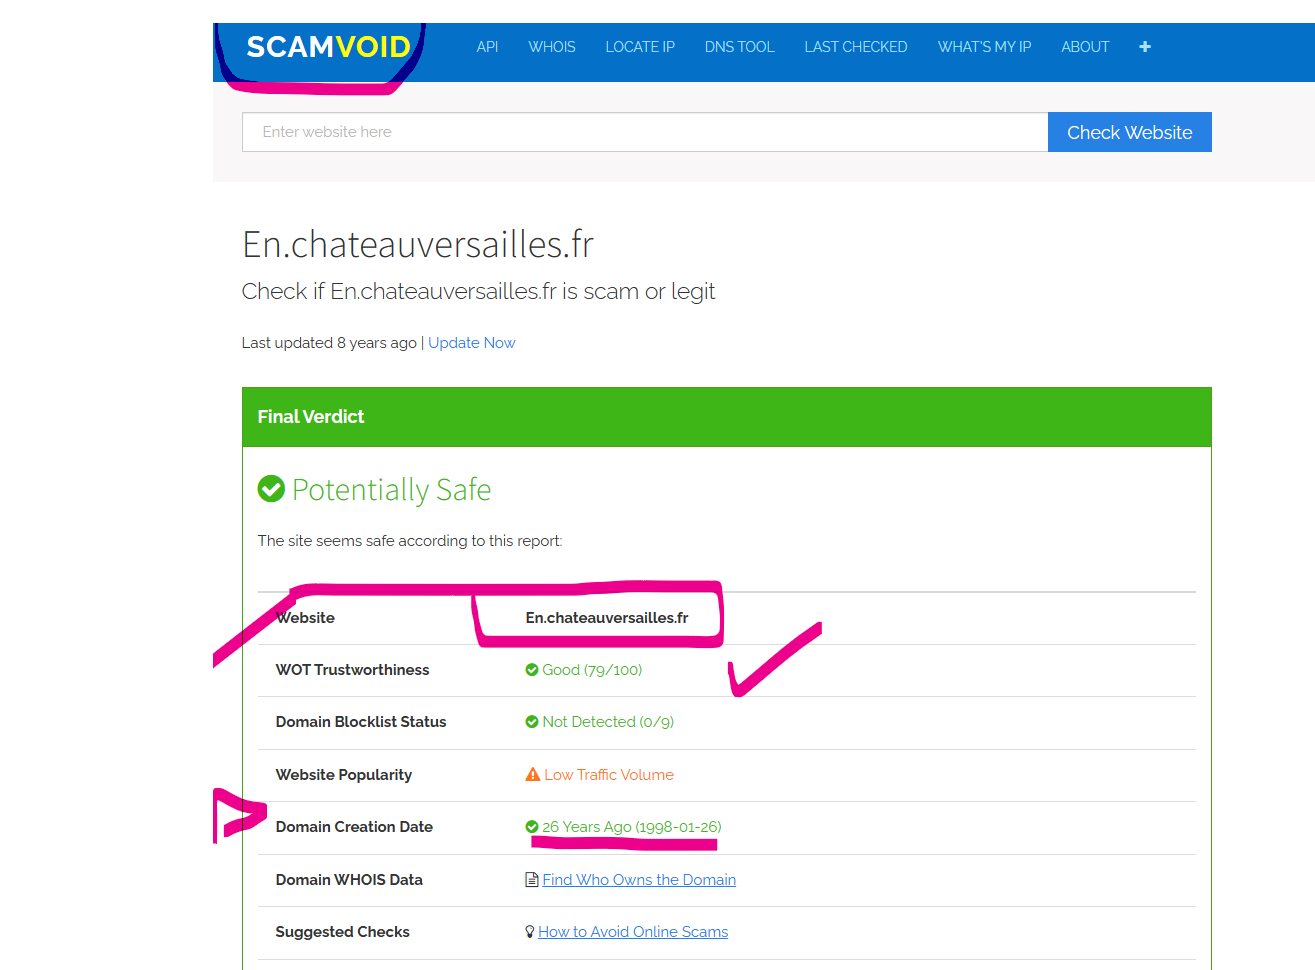Open the About page
1315x970 pixels.
coord(1085,47)
